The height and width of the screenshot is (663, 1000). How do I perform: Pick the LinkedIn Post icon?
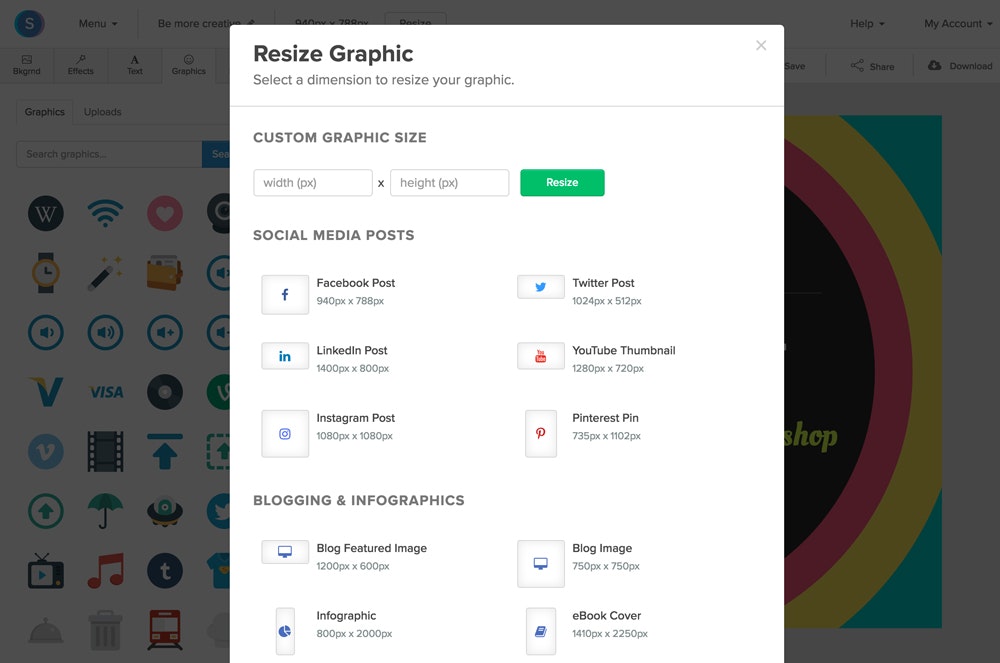(285, 356)
